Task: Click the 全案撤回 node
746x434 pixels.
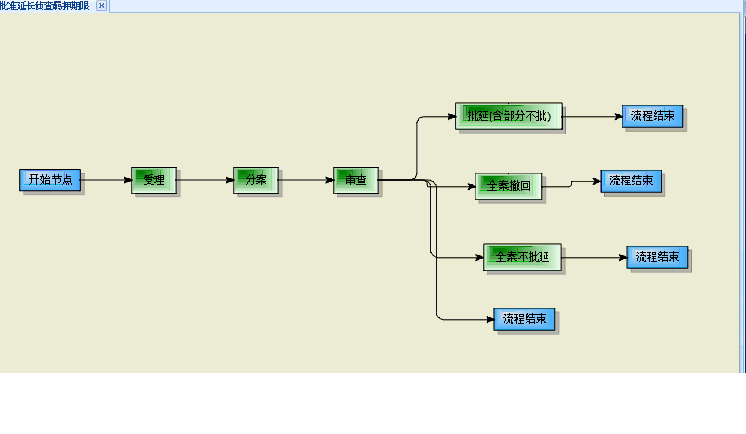Action: pos(508,186)
